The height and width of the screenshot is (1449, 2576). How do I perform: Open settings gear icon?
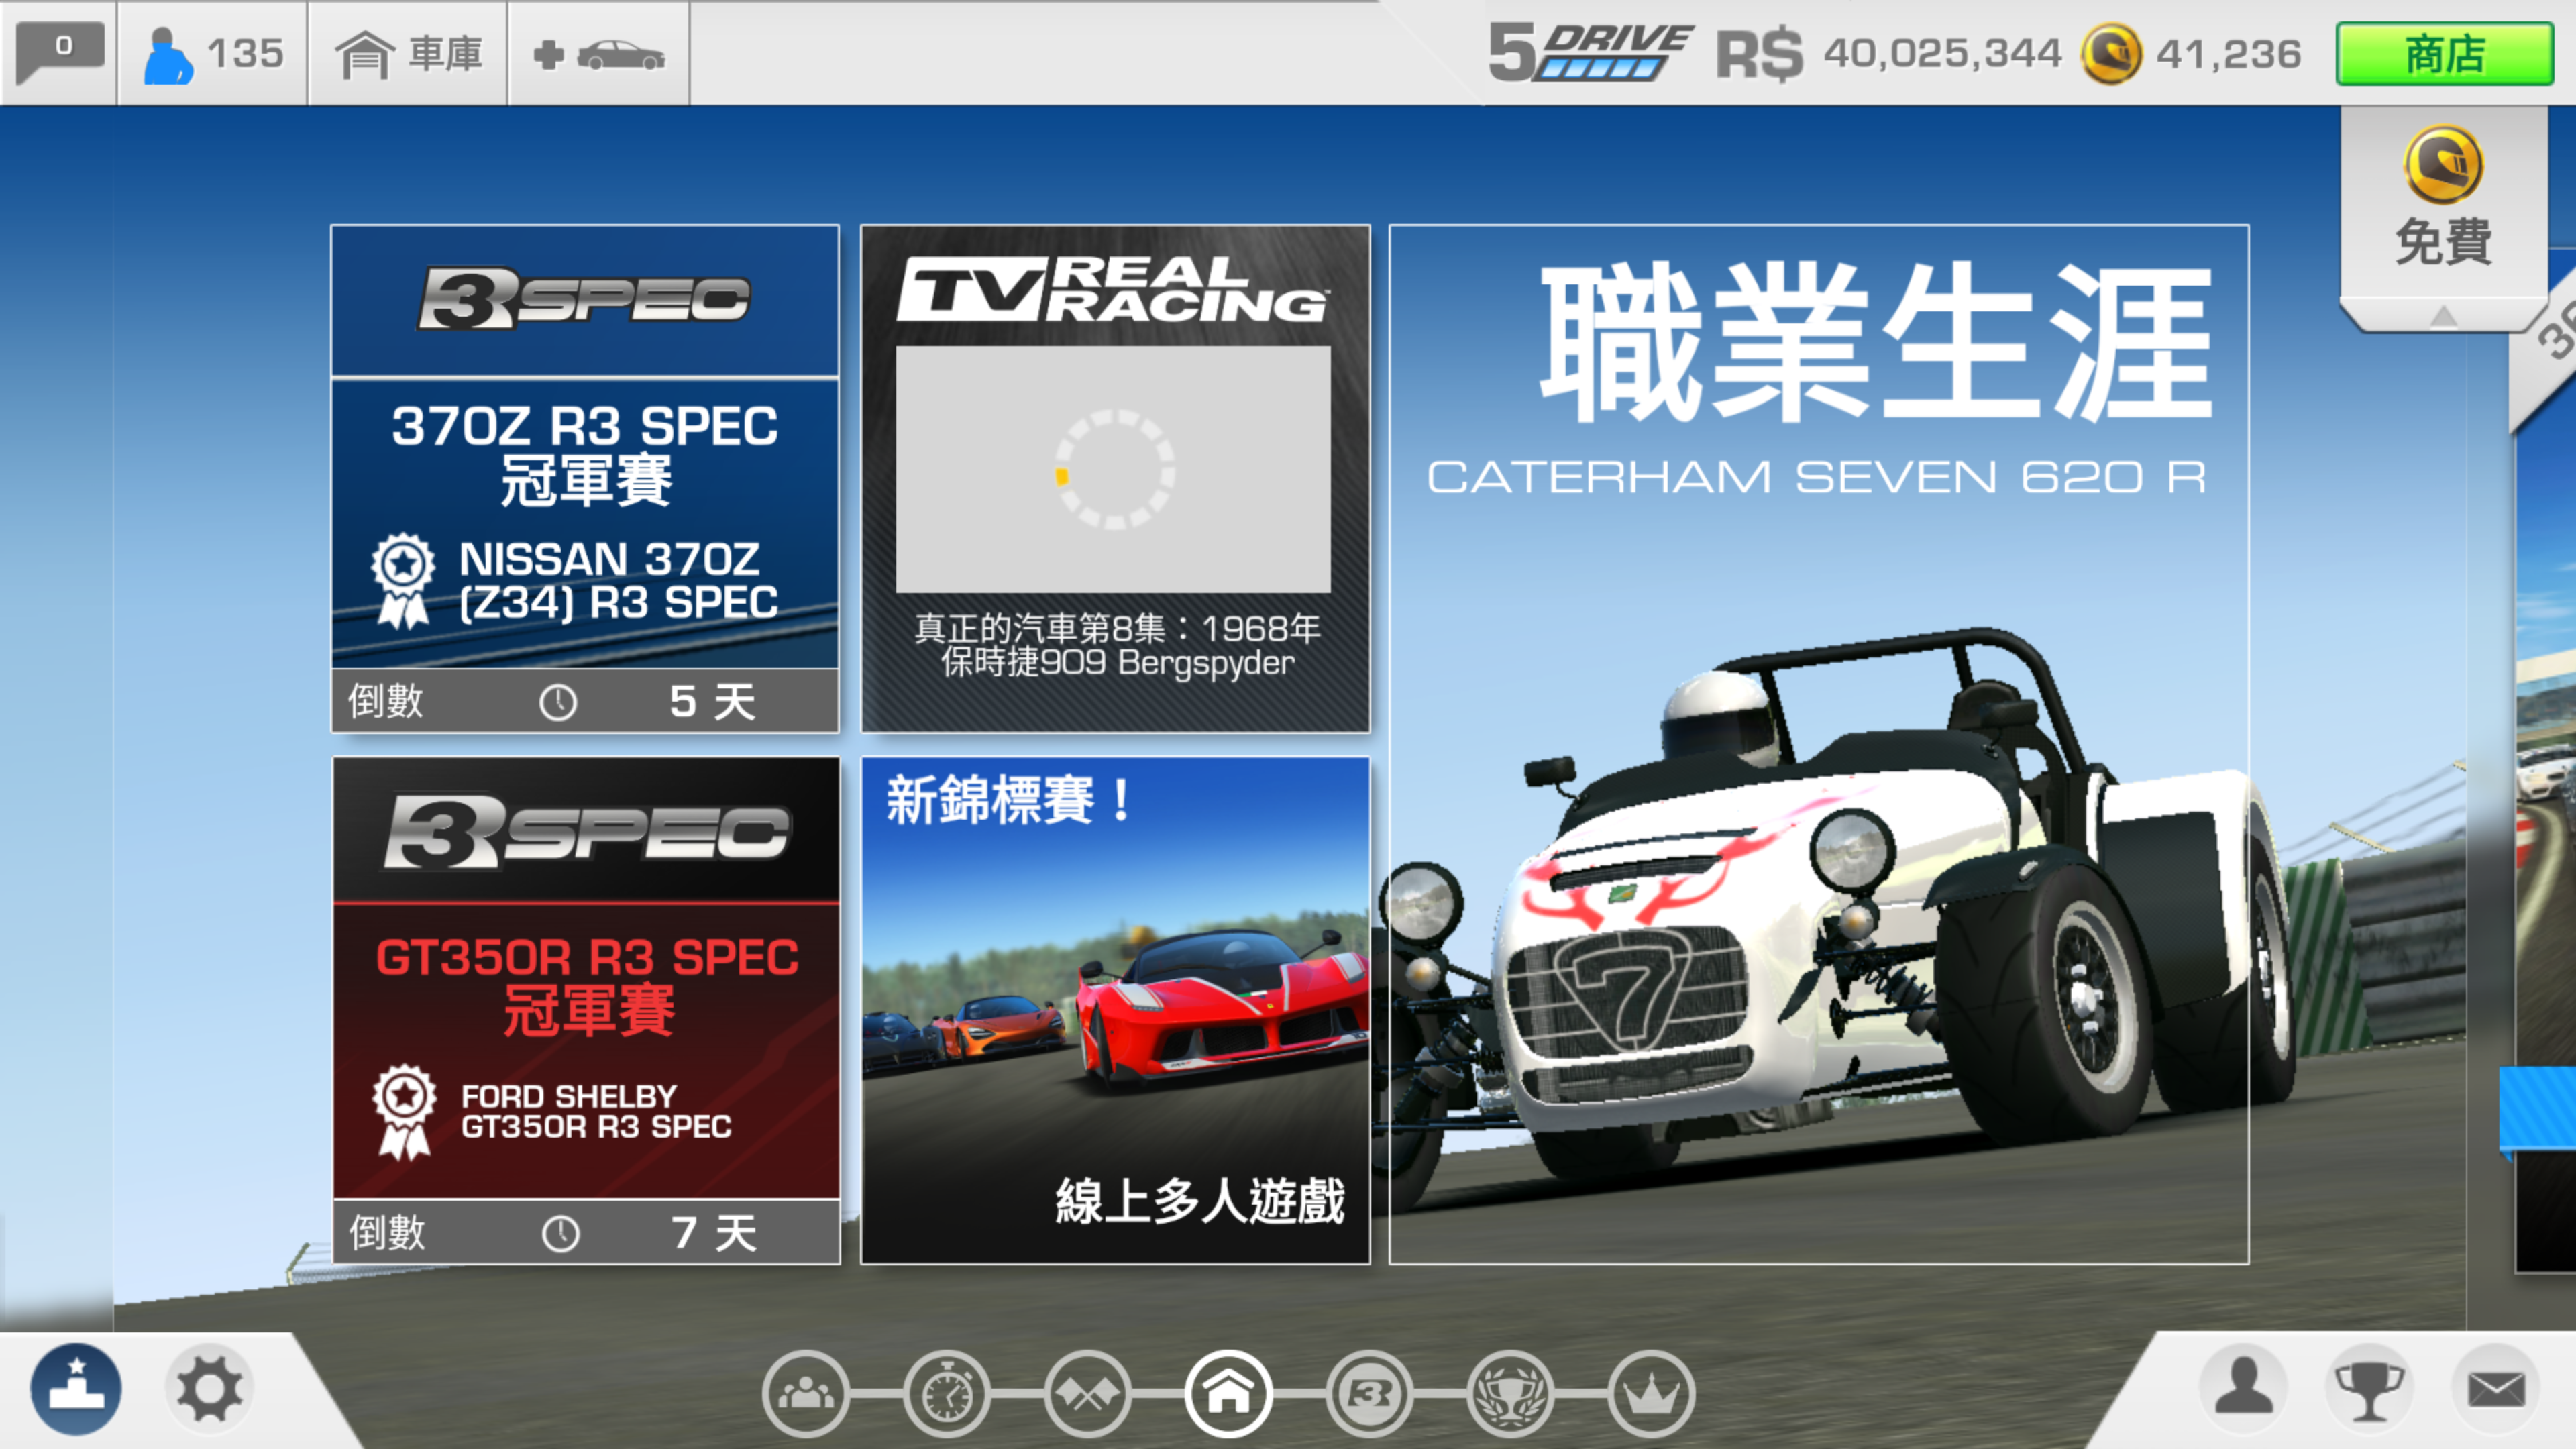click(x=209, y=1389)
